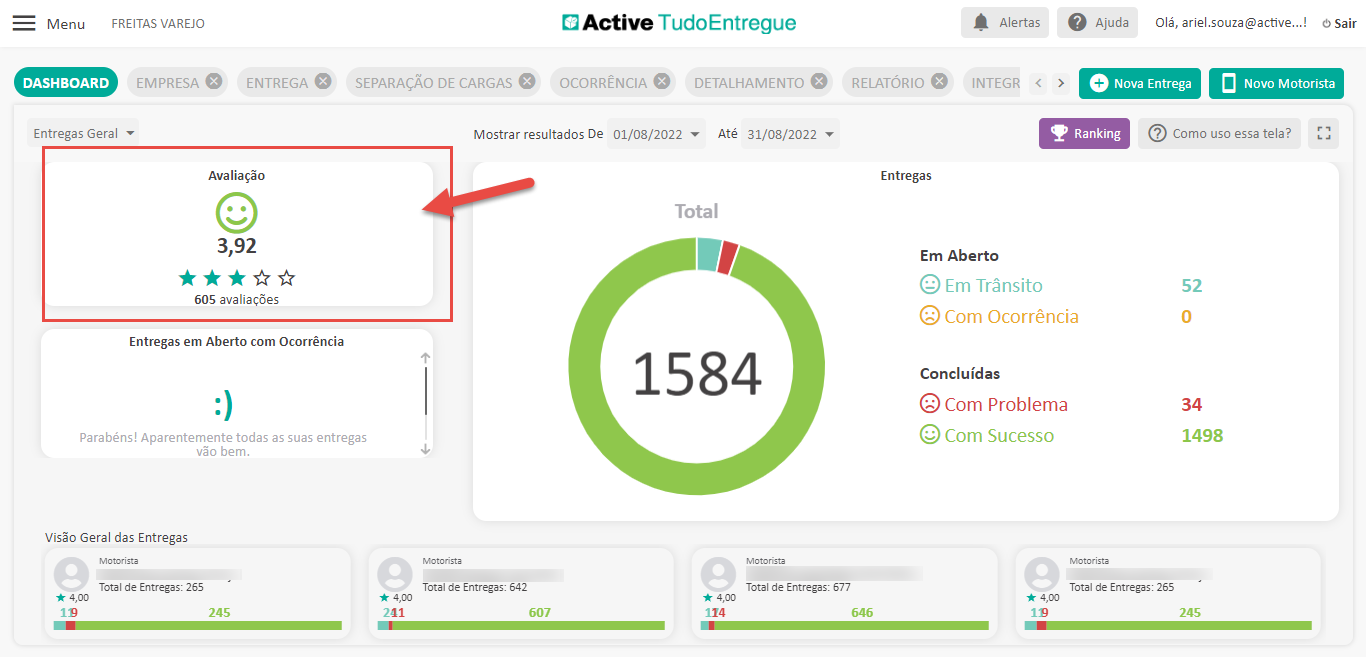Image resolution: width=1366 pixels, height=657 pixels.
Task: Close the EMPRESA tab
Action: (x=214, y=82)
